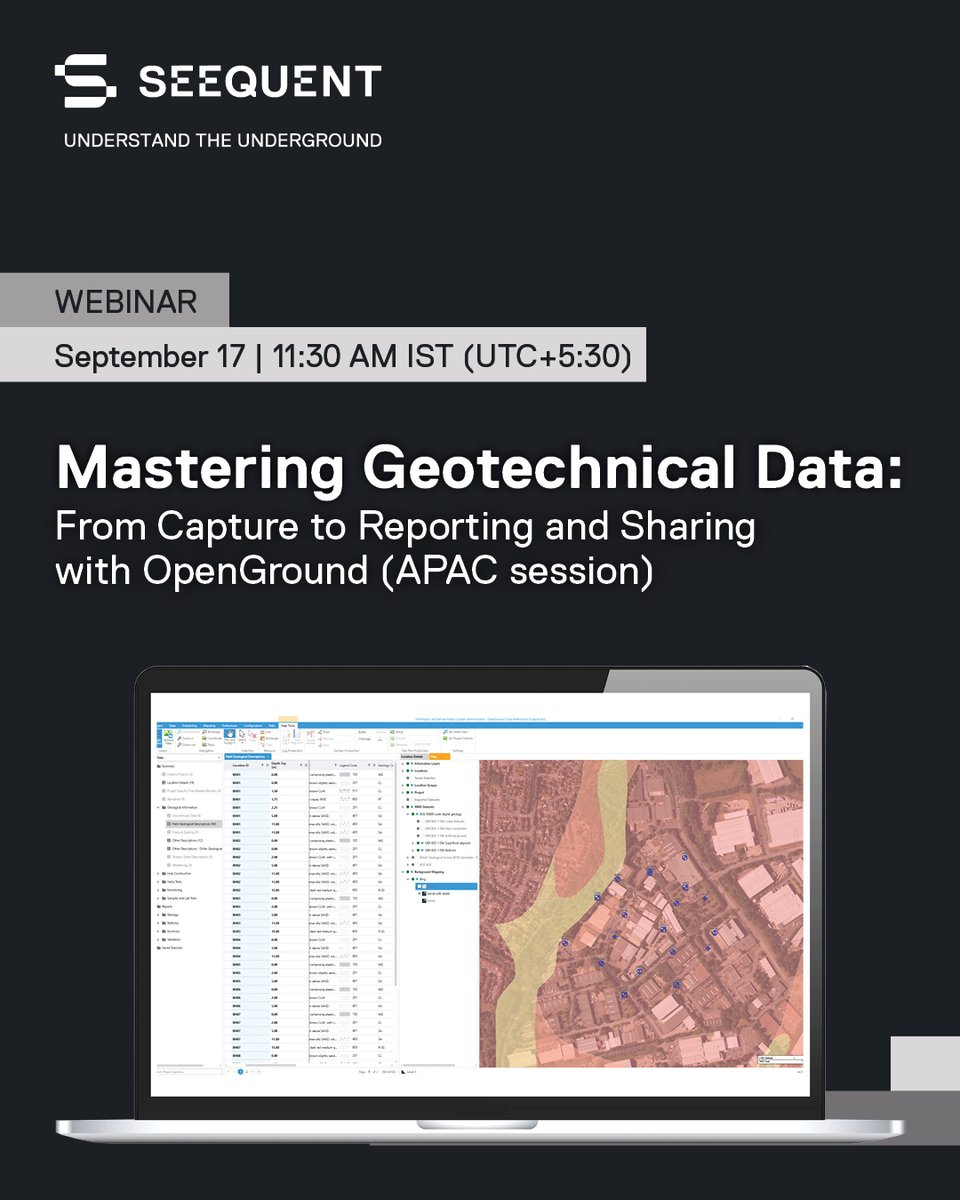Open the Mapping ribbon tab

coord(209,726)
